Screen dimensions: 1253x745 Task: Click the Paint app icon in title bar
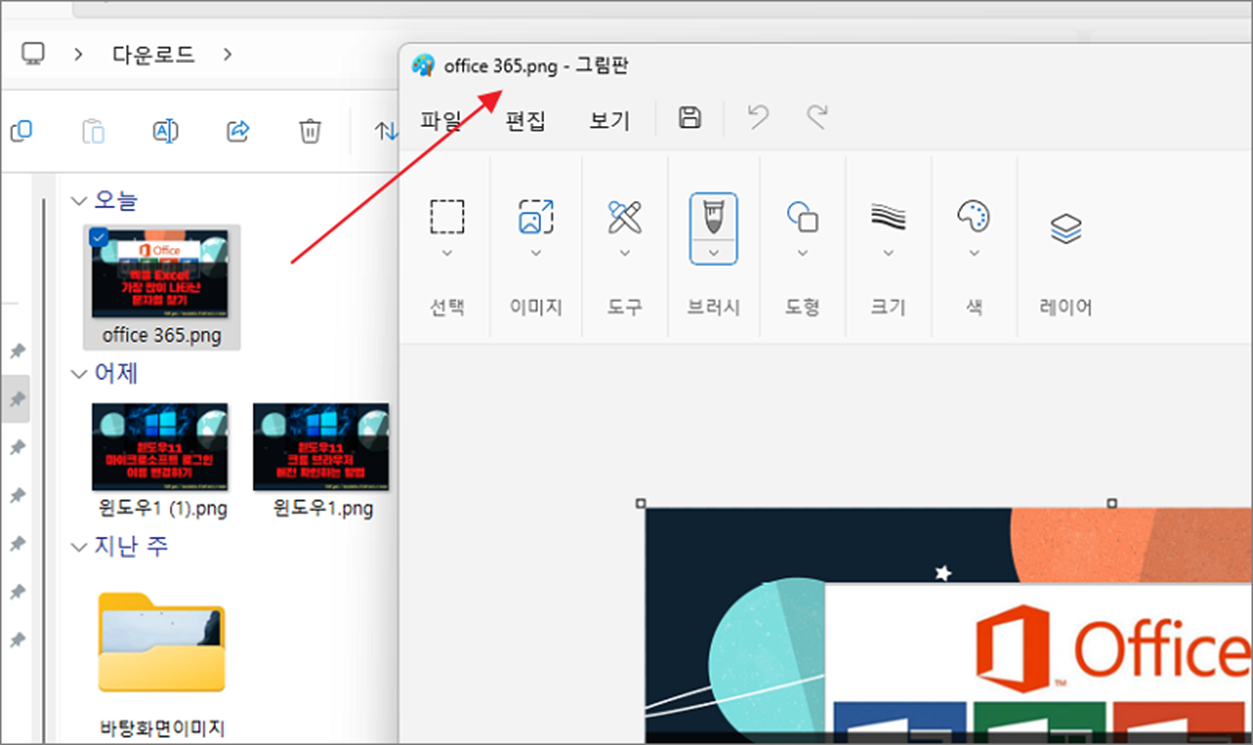423,65
